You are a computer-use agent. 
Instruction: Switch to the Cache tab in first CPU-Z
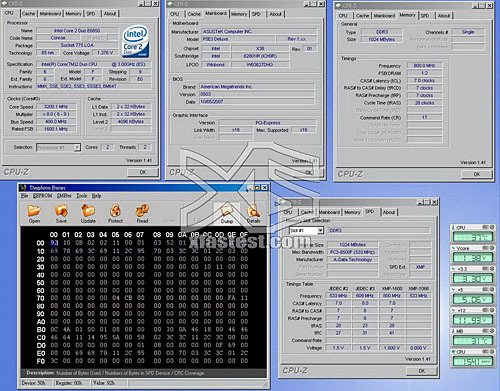[x=29, y=14]
